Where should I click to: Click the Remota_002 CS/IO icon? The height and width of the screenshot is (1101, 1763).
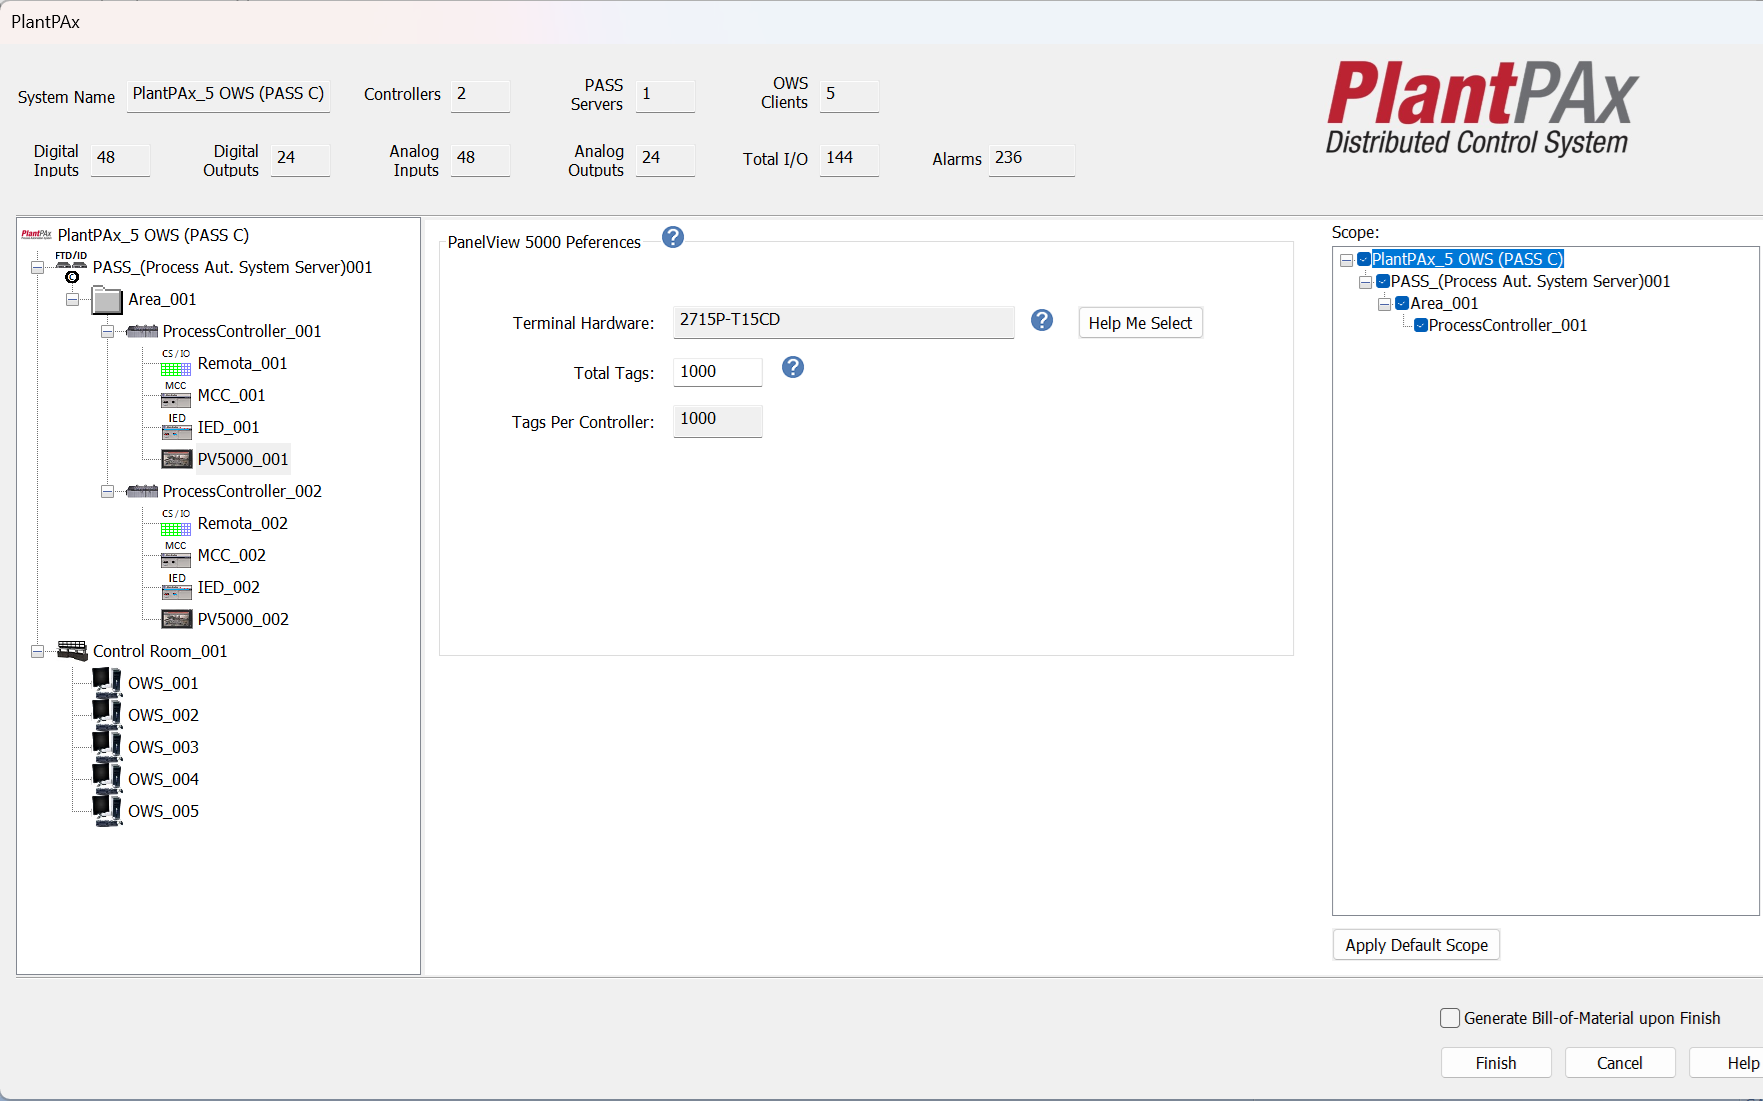click(x=176, y=523)
